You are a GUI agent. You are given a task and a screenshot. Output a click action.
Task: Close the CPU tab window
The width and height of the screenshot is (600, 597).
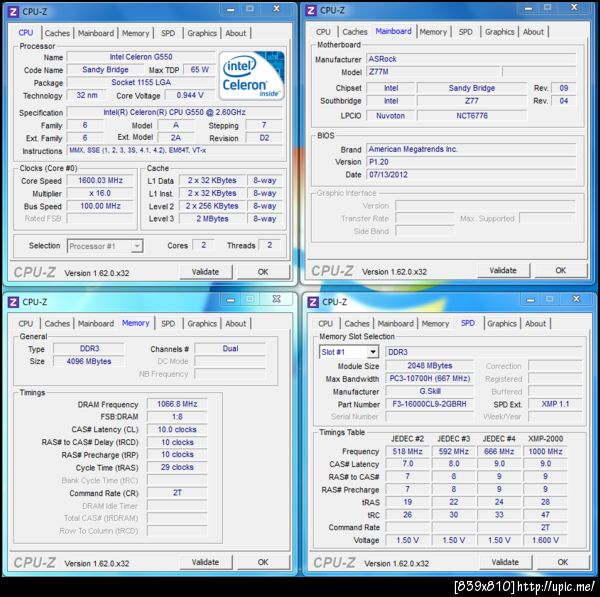point(277,8)
